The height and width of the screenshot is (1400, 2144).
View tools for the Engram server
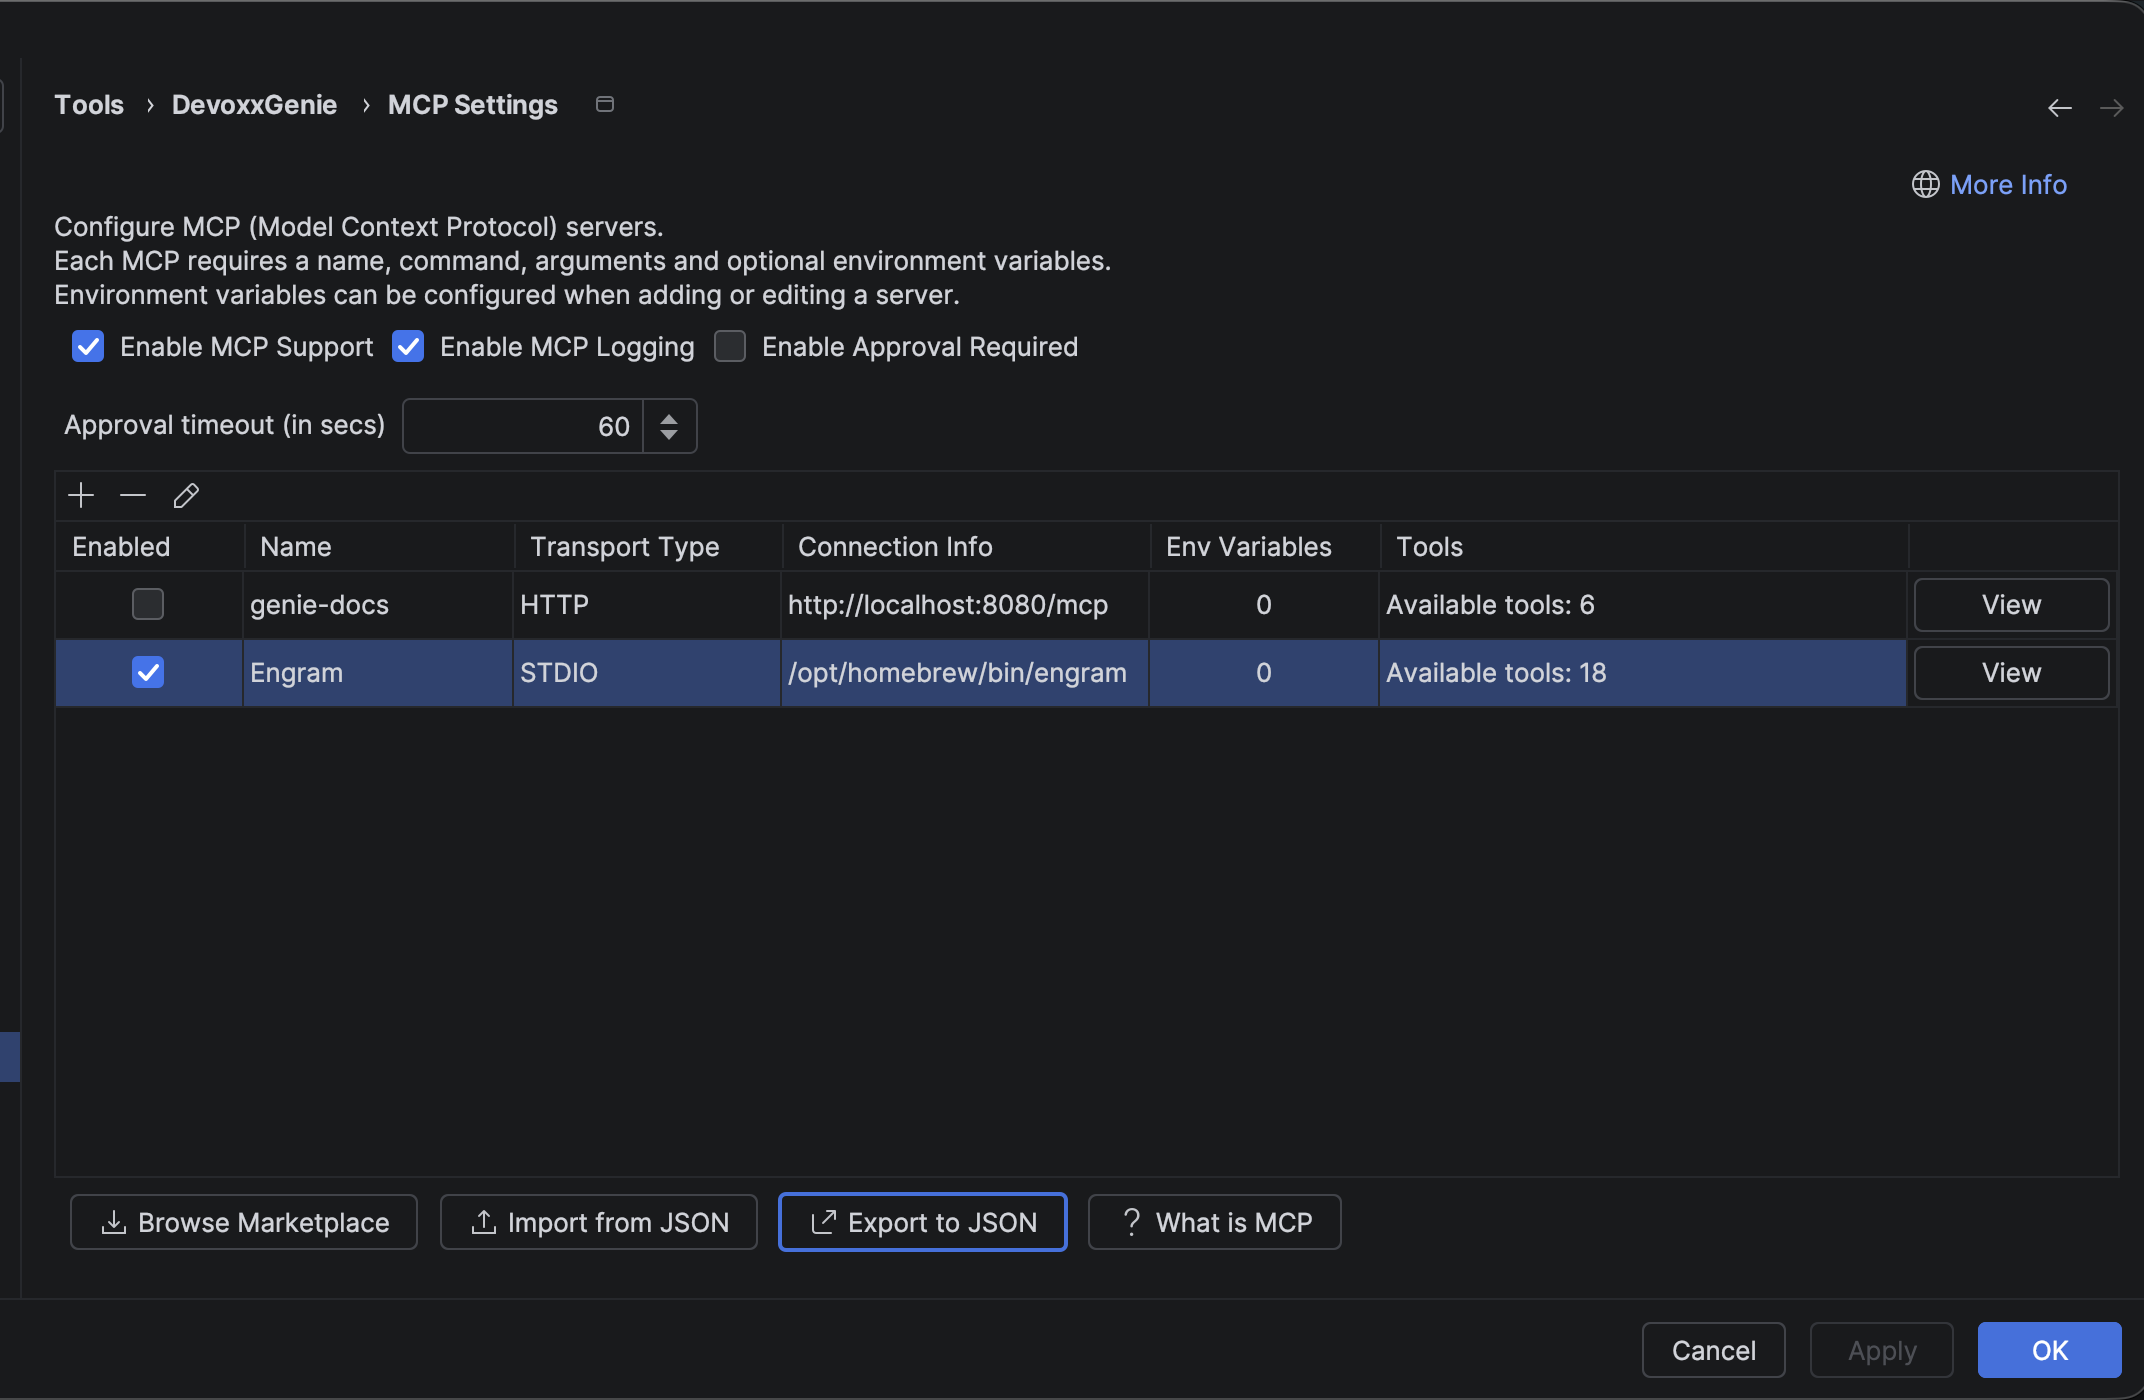tap(2011, 672)
